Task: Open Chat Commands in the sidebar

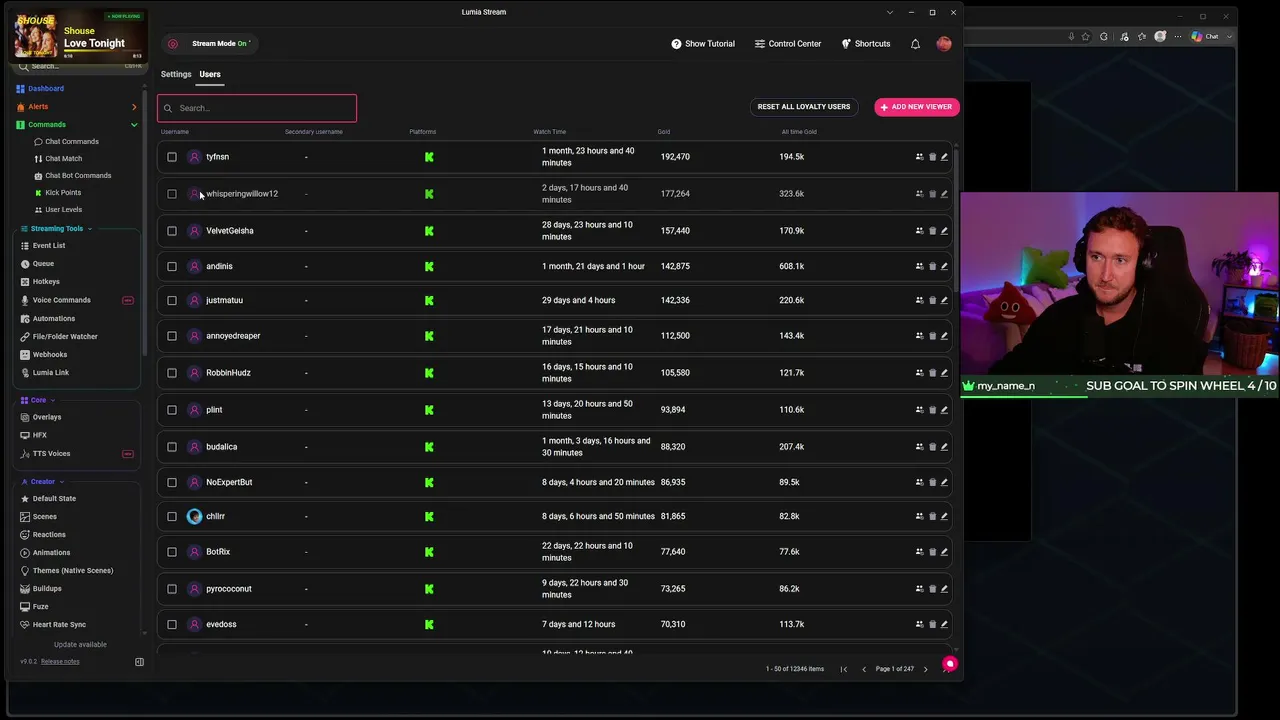Action: pos(66,142)
